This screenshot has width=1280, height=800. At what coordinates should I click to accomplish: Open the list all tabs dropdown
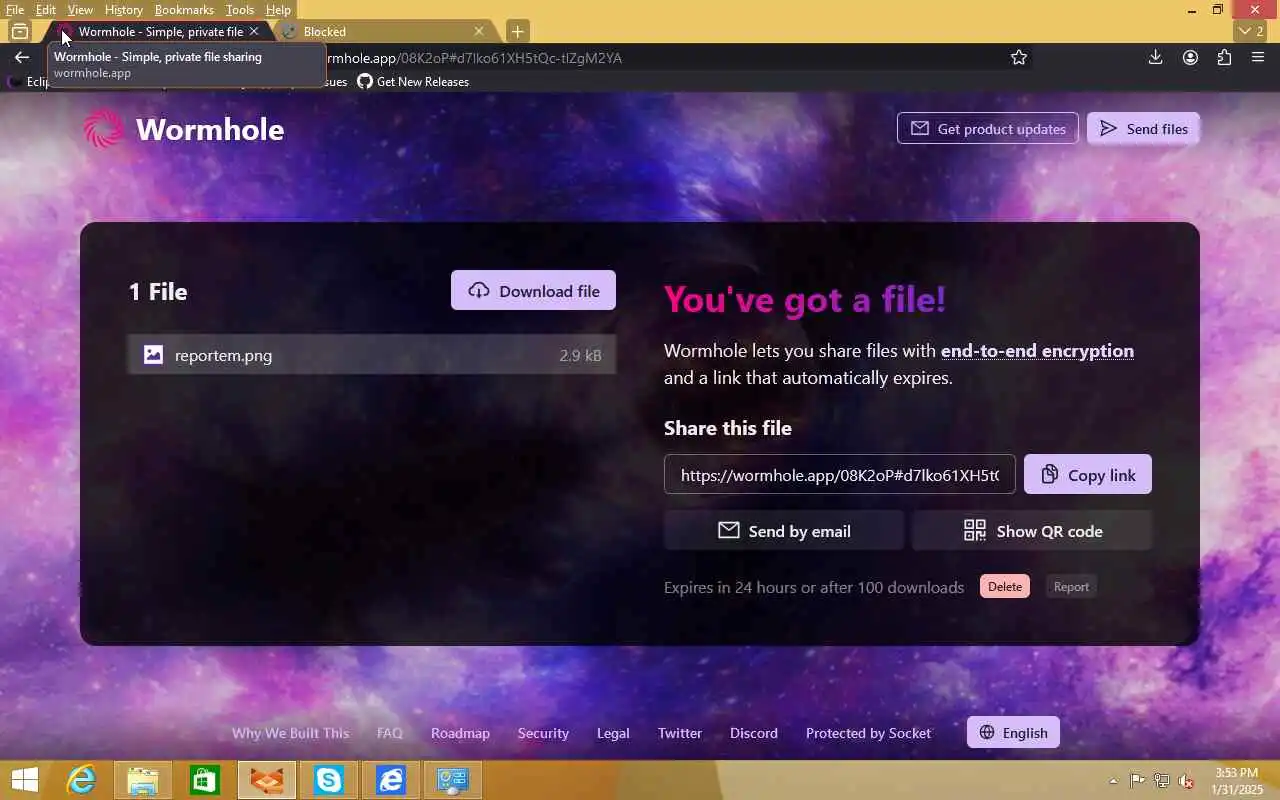pos(1251,31)
